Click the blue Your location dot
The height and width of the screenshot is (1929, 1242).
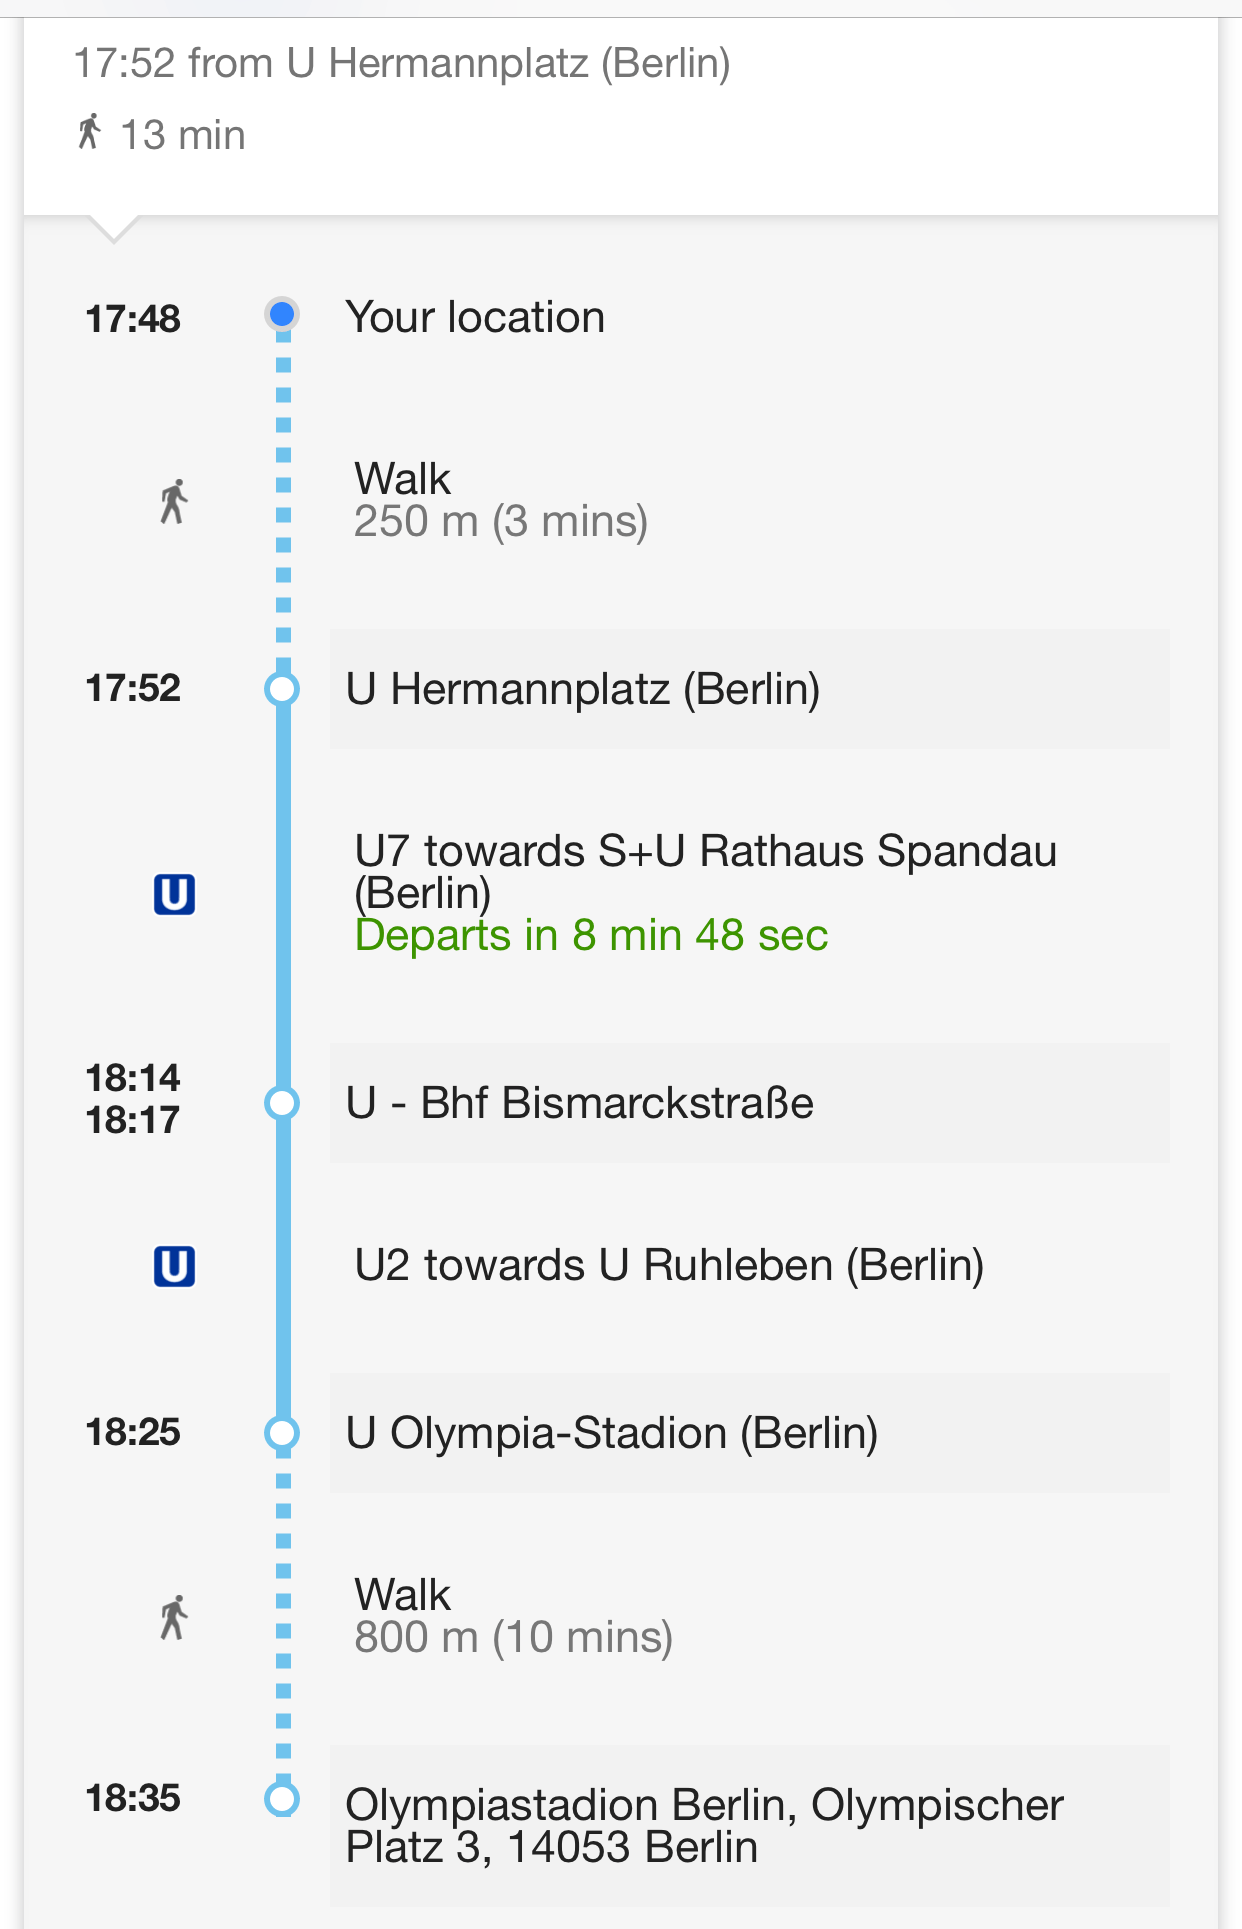pyautogui.click(x=283, y=315)
